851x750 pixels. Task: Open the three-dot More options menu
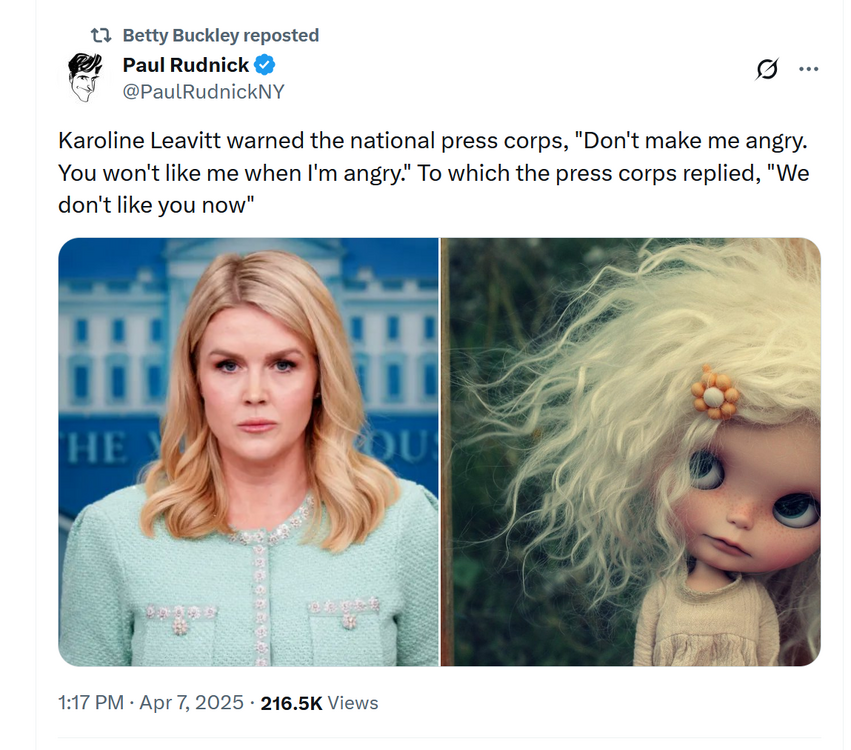[x=808, y=69]
